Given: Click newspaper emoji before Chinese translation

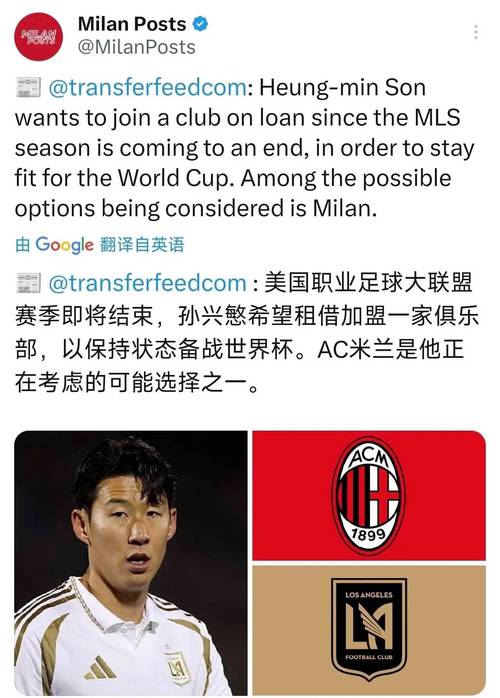Looking at the screenshot, I should coord(28,283).
